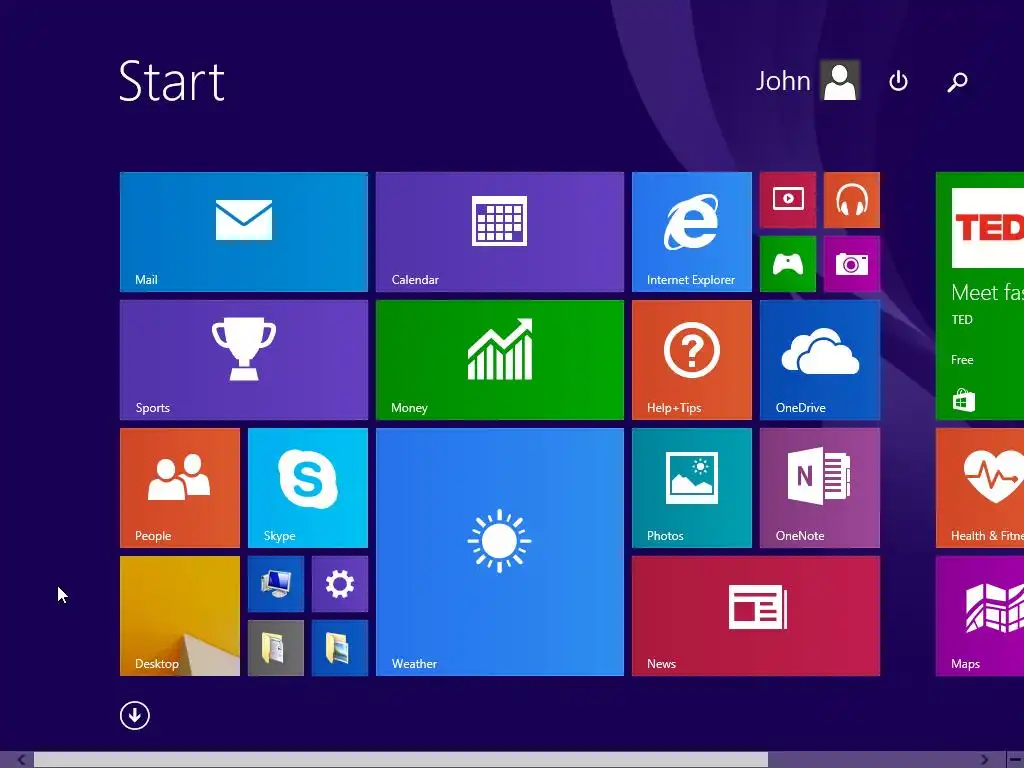This screenshot has width=1024, height=768.
Task: Open the Xbox Games tile
Action: (788, 264)
